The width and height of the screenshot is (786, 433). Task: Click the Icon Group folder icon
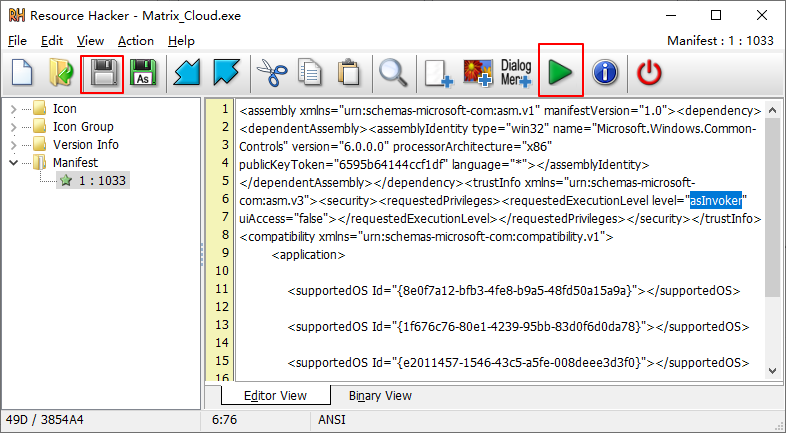pyautogui.click(x=40, y=126)
